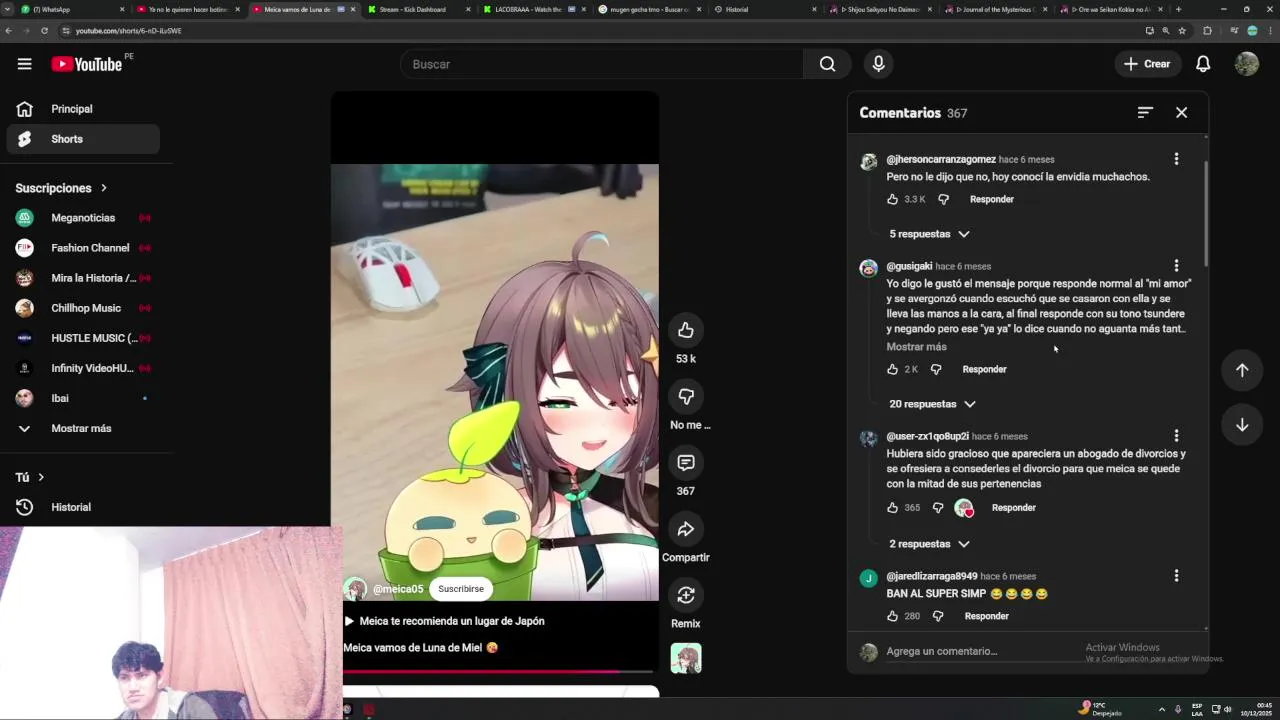
Task: Like the comment with 365 likes
Action: coord(893,508)
